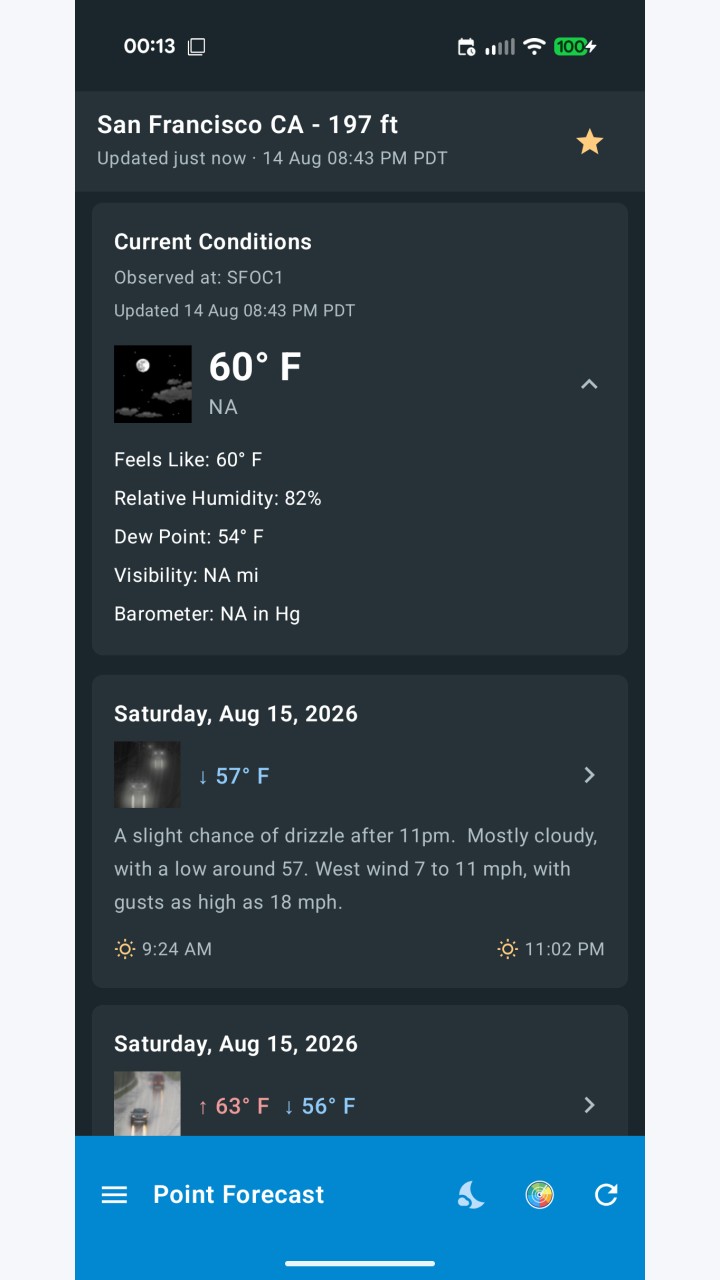720x1280 pixels.
Task: Collapse the Current Conditions details
Action: 589,384
